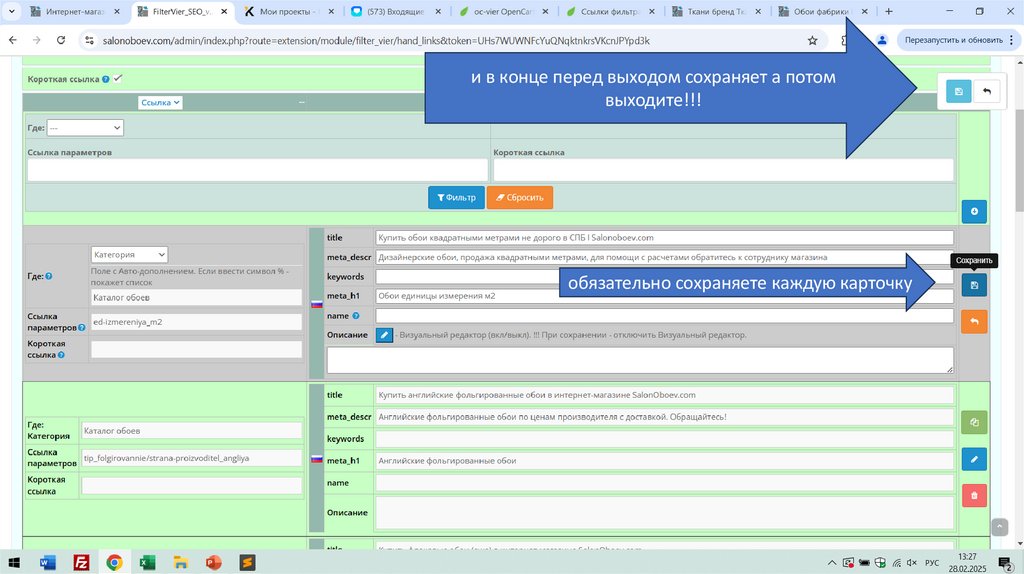Delete the English foil wallpaper card (red trash)
This screenshot has width=1024, height=574.
pyautogui.click(x=974, y=496)
